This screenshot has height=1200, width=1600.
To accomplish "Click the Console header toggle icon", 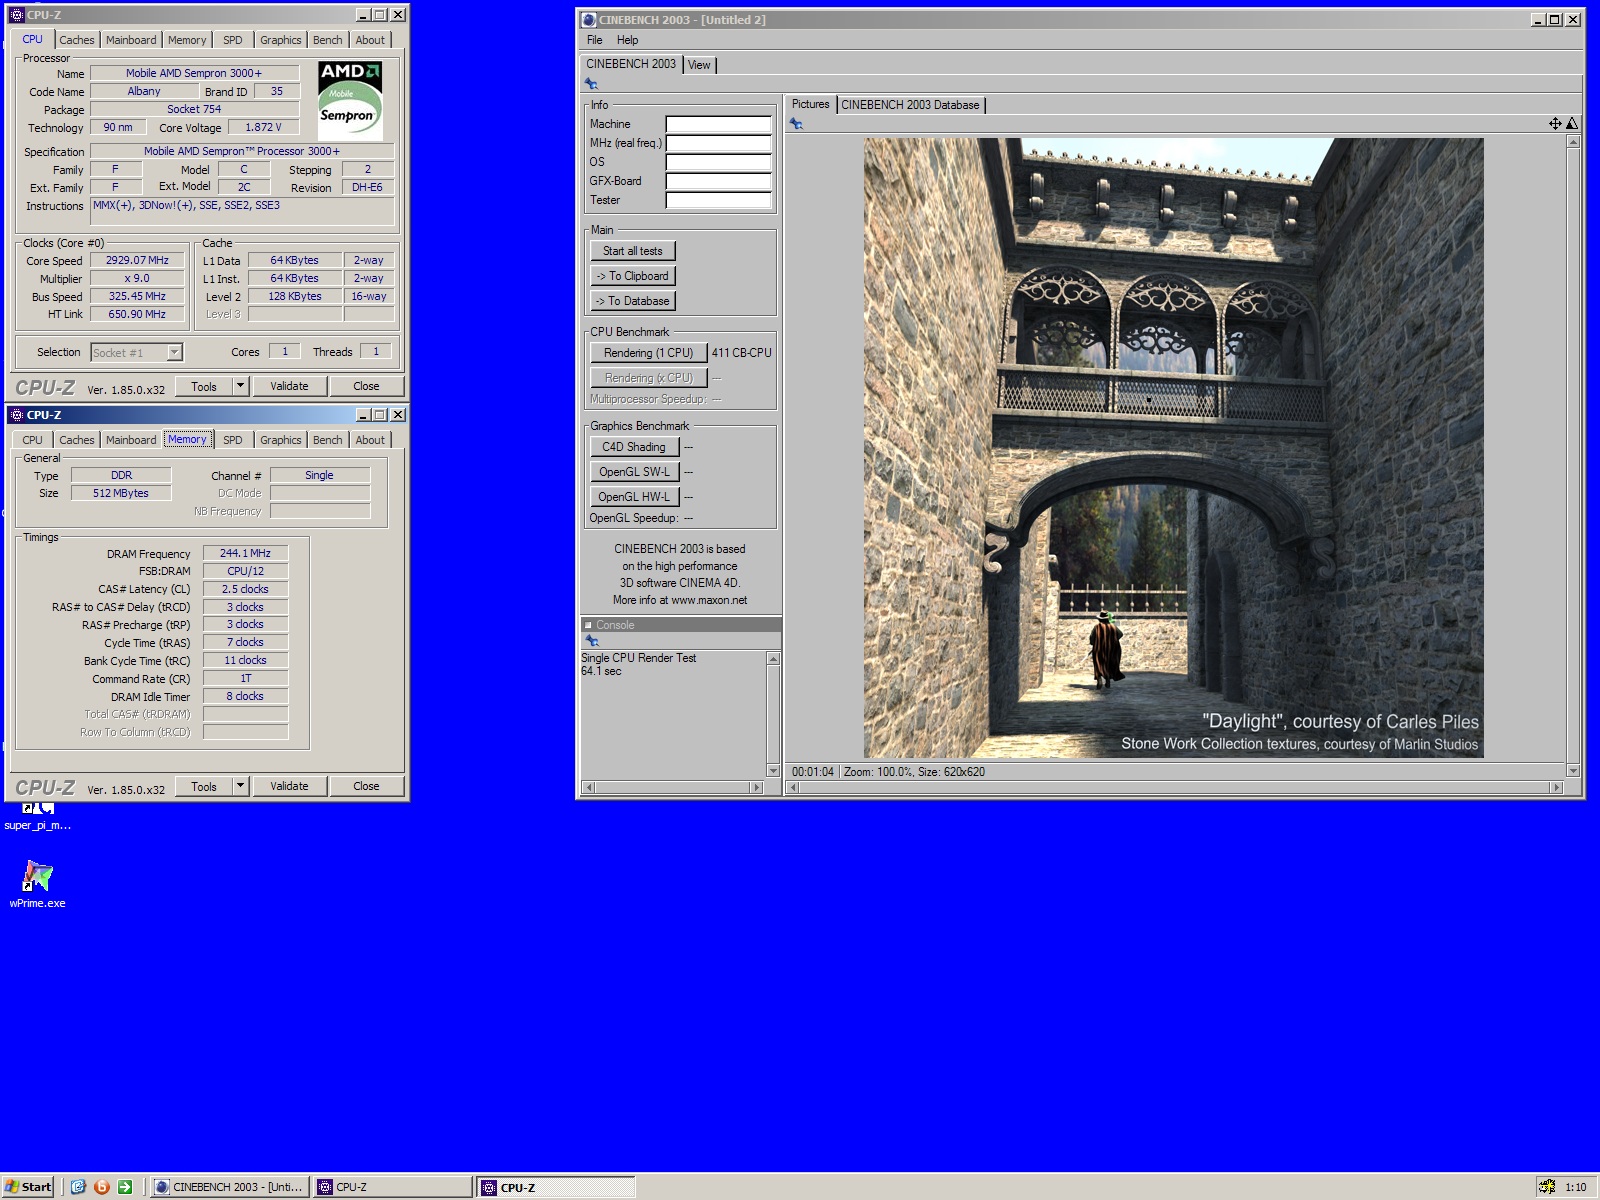I will (x=588, y=625).
